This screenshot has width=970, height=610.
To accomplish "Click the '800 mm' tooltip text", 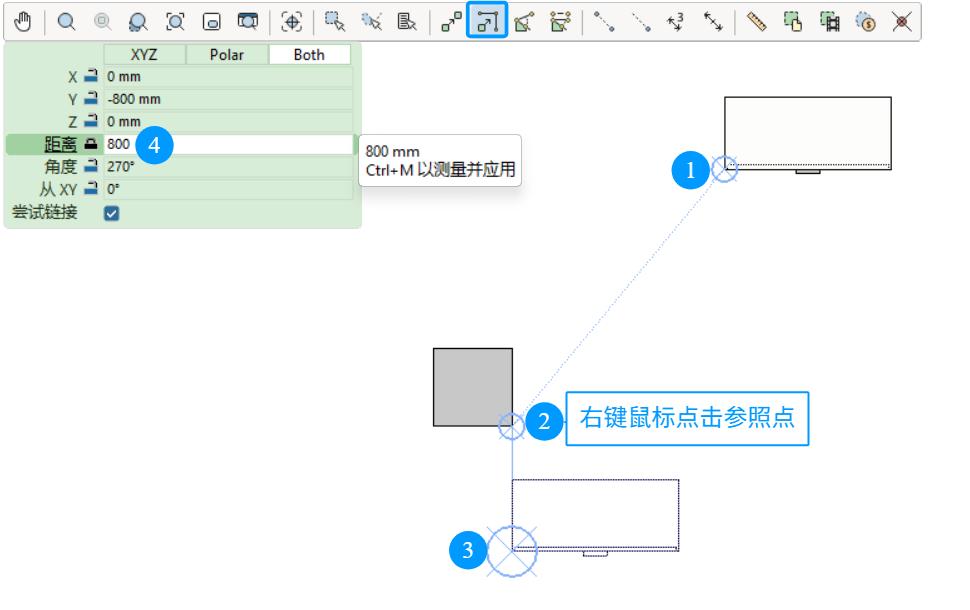I will [392, 152].
